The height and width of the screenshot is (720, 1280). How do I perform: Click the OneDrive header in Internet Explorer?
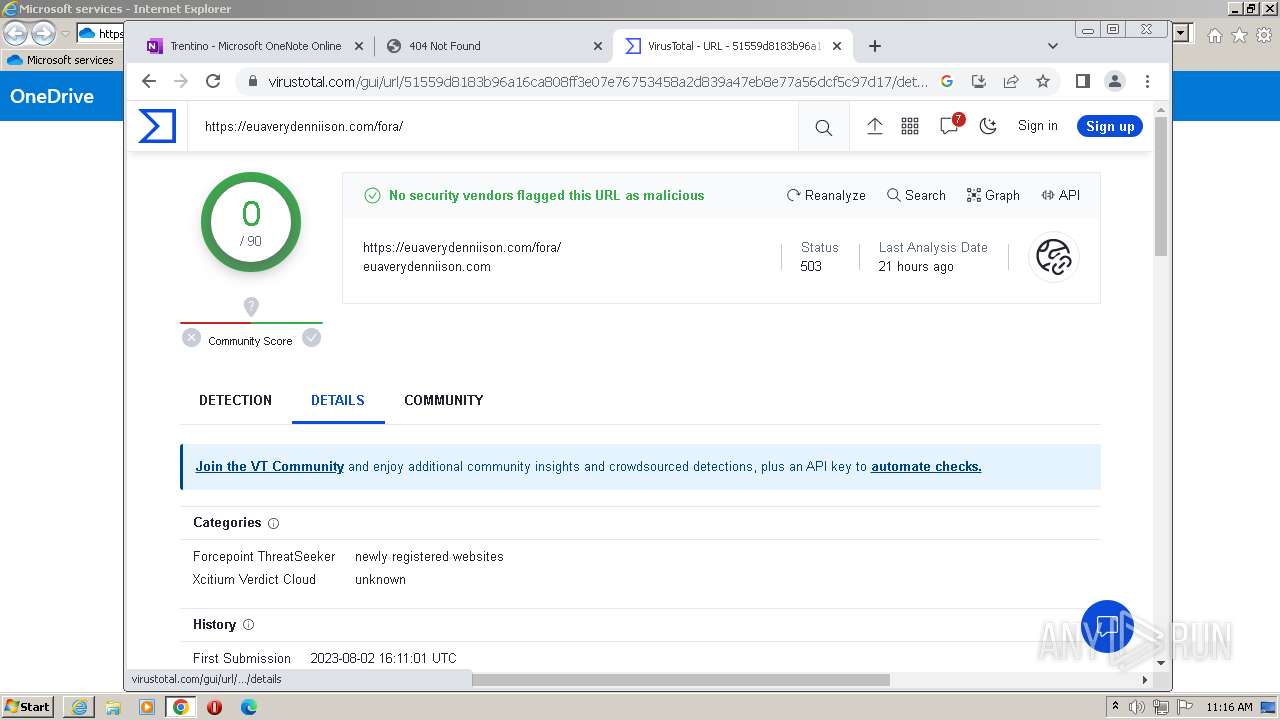click(x=52, y=97)
